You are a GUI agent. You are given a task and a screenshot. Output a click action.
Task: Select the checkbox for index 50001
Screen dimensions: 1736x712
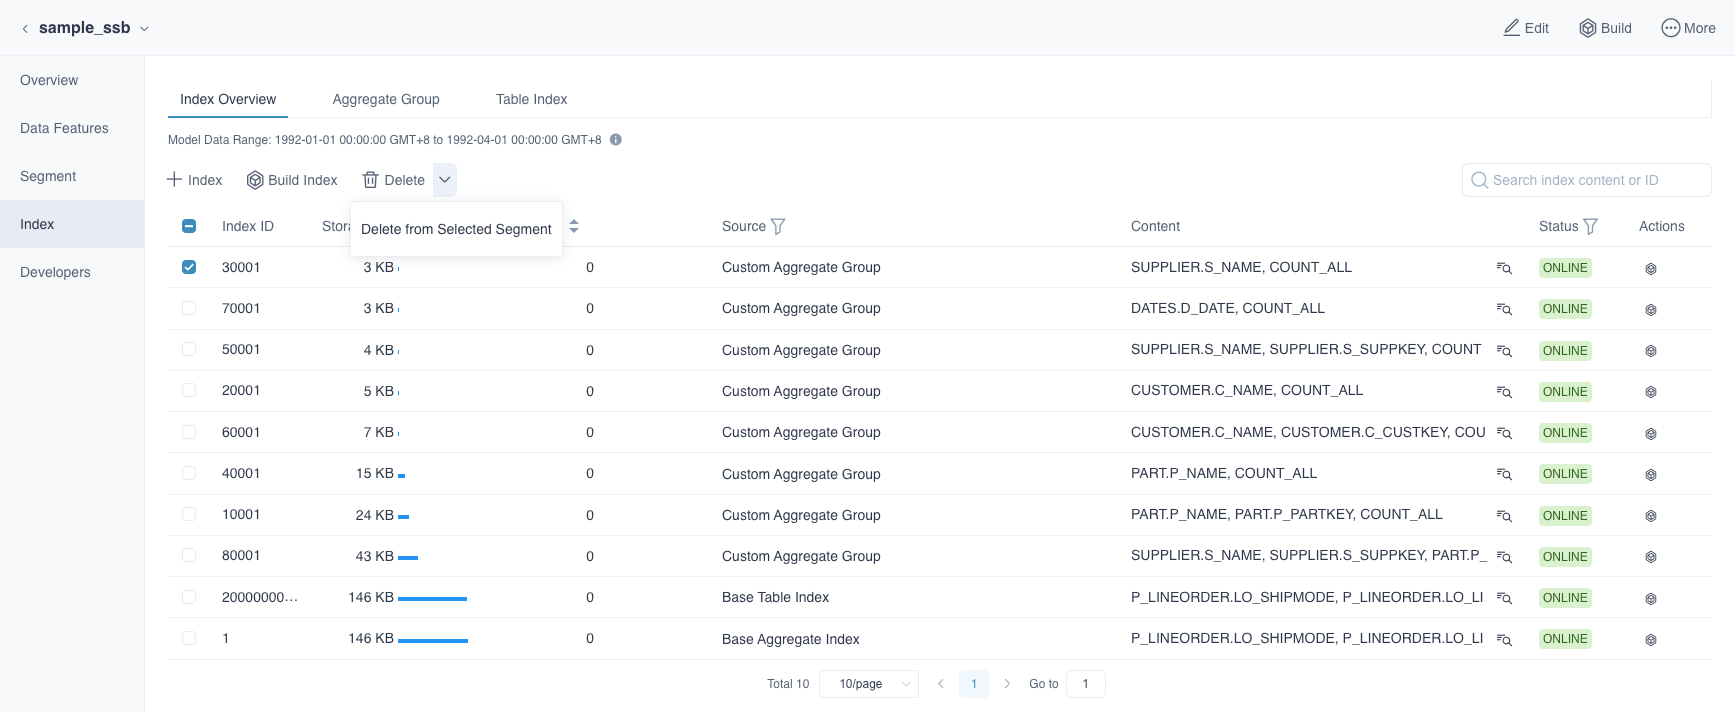point(189,349)
